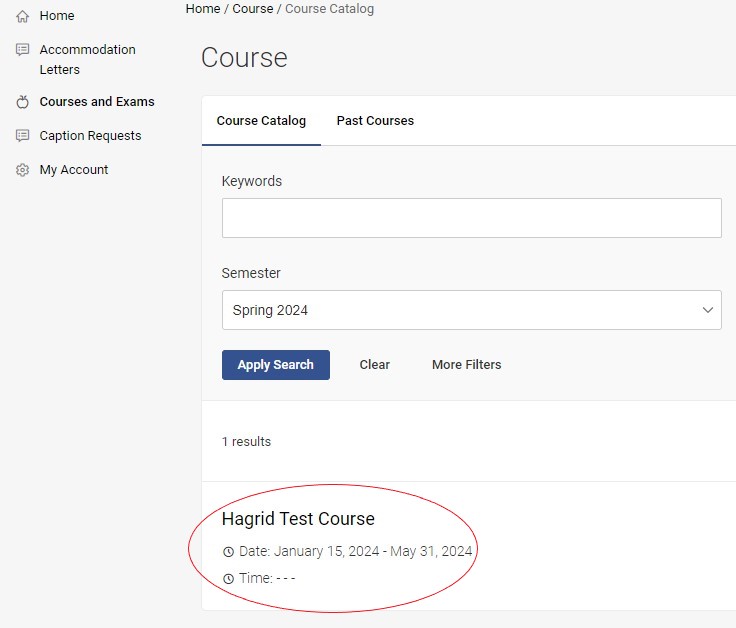Screen dimensions: 736x628
Task: Click the Home breadcrumb link
Action: [x=203, y=8]
